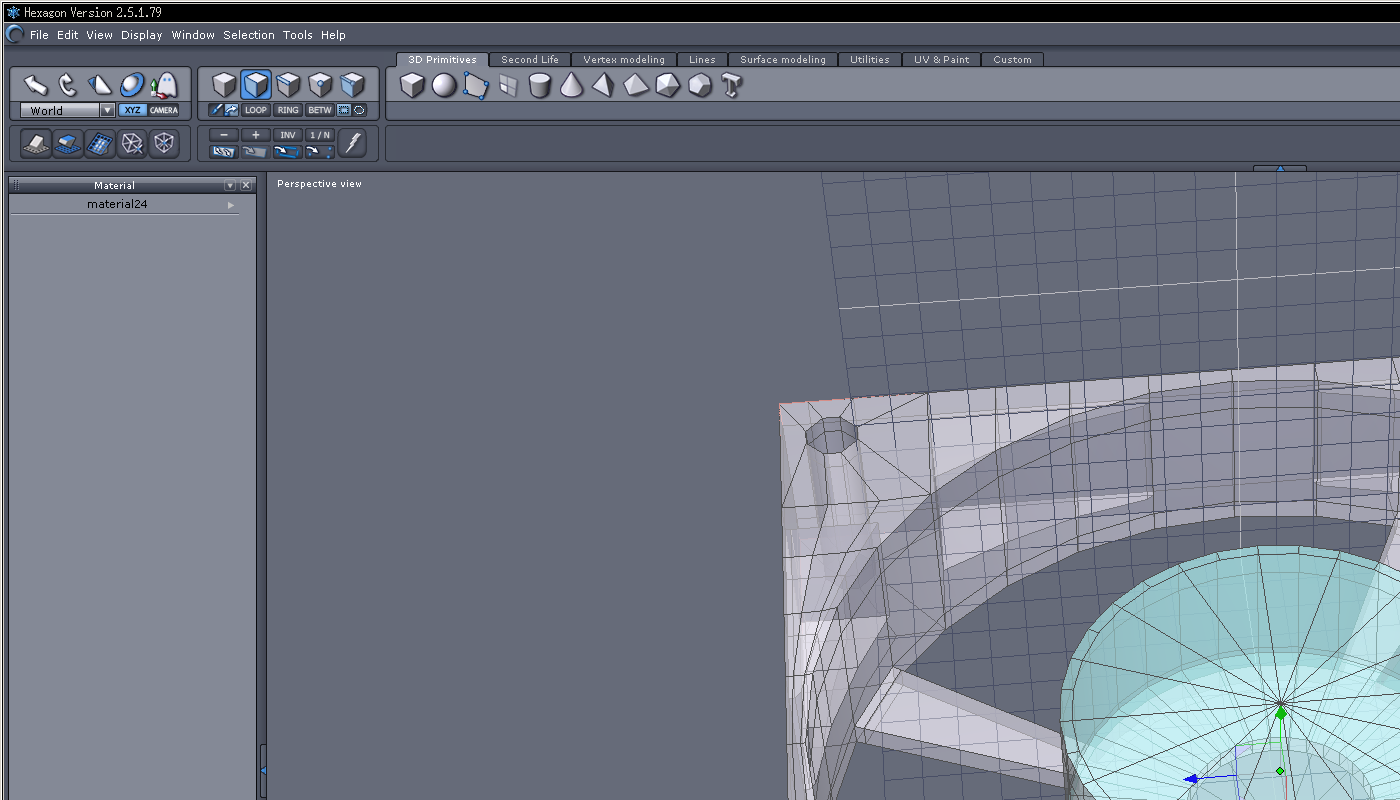Insert a cone primitive

[x=571, y=86]
